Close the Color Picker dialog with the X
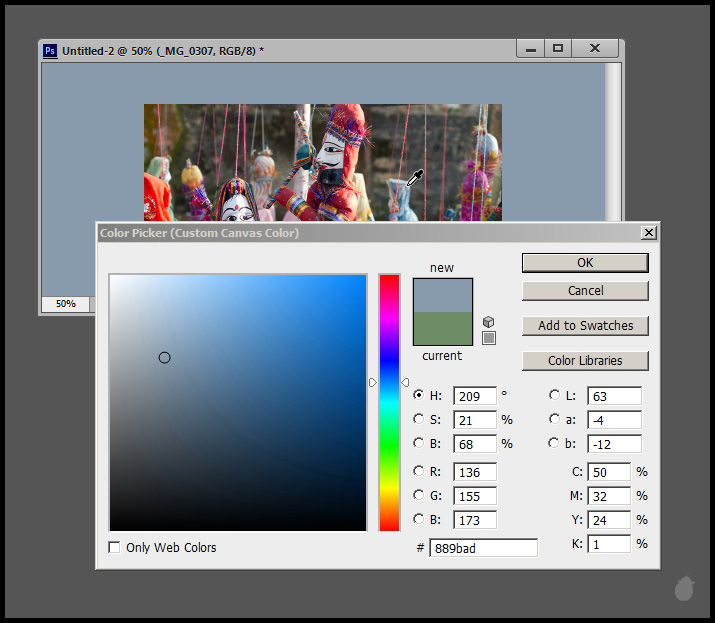Viewport: 715px width, 623px height. coord(649,232)
